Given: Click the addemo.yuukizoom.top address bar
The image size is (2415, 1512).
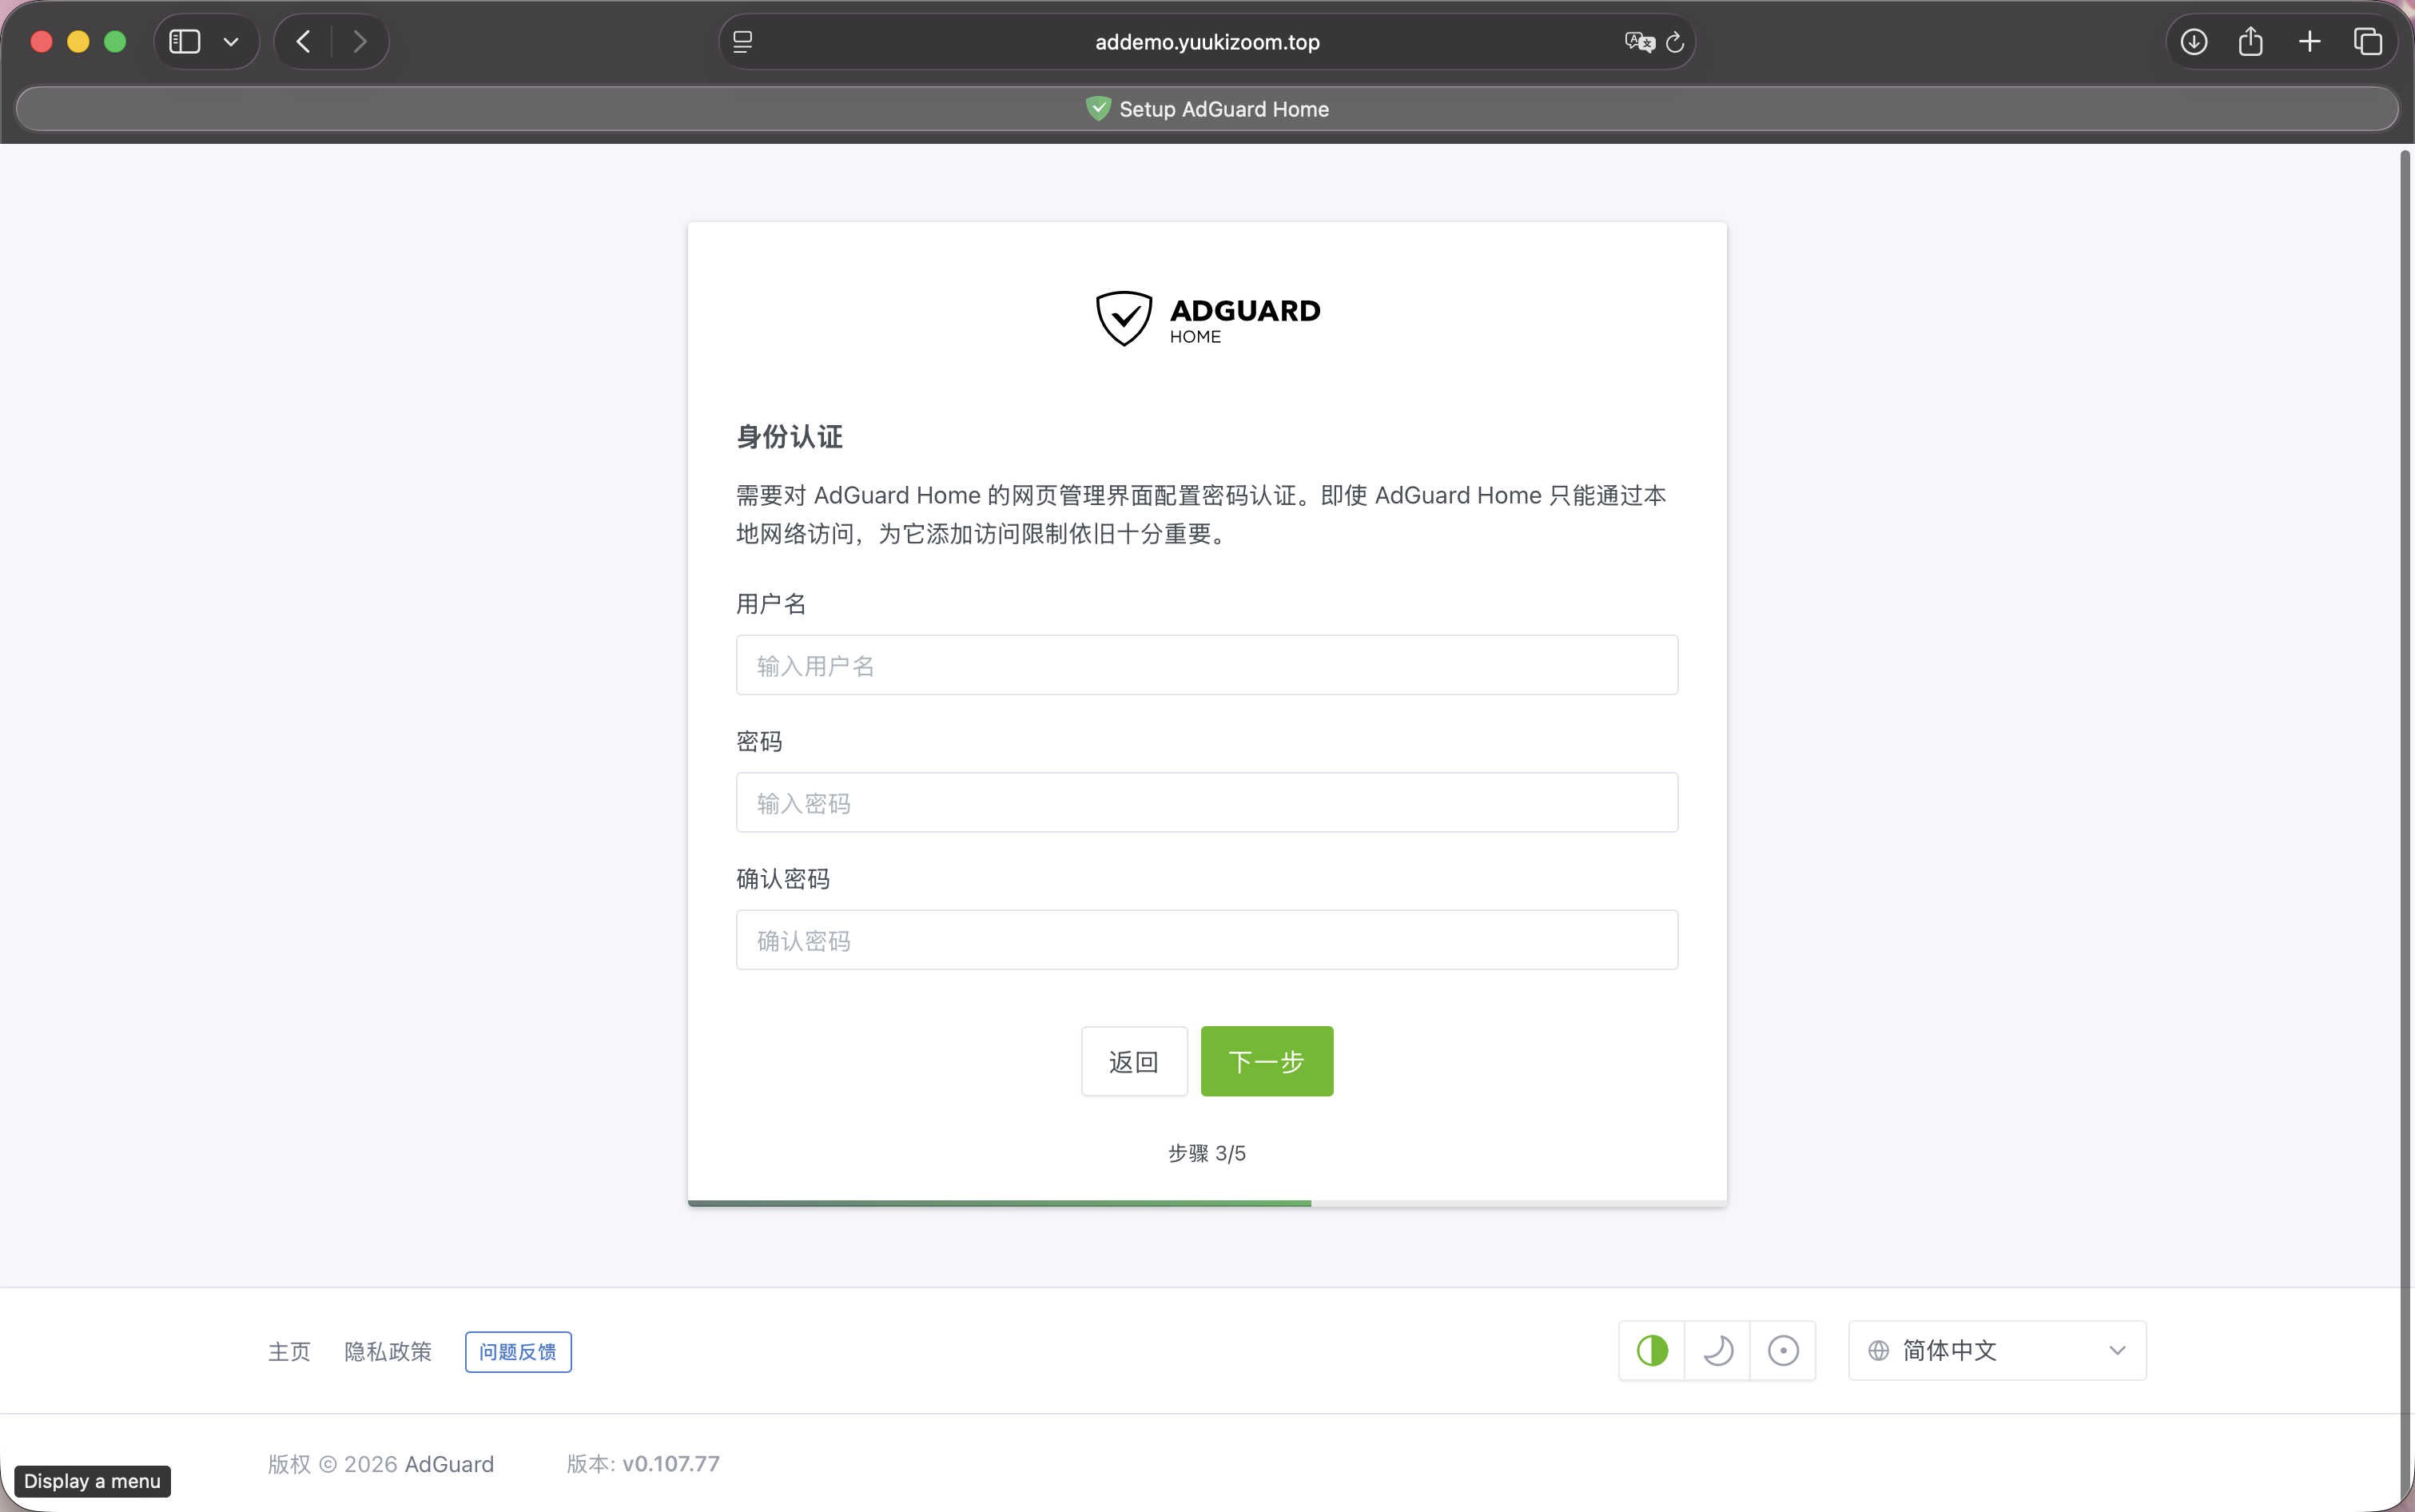Looking at the screenshot, I should click(x=1207, y=42).
